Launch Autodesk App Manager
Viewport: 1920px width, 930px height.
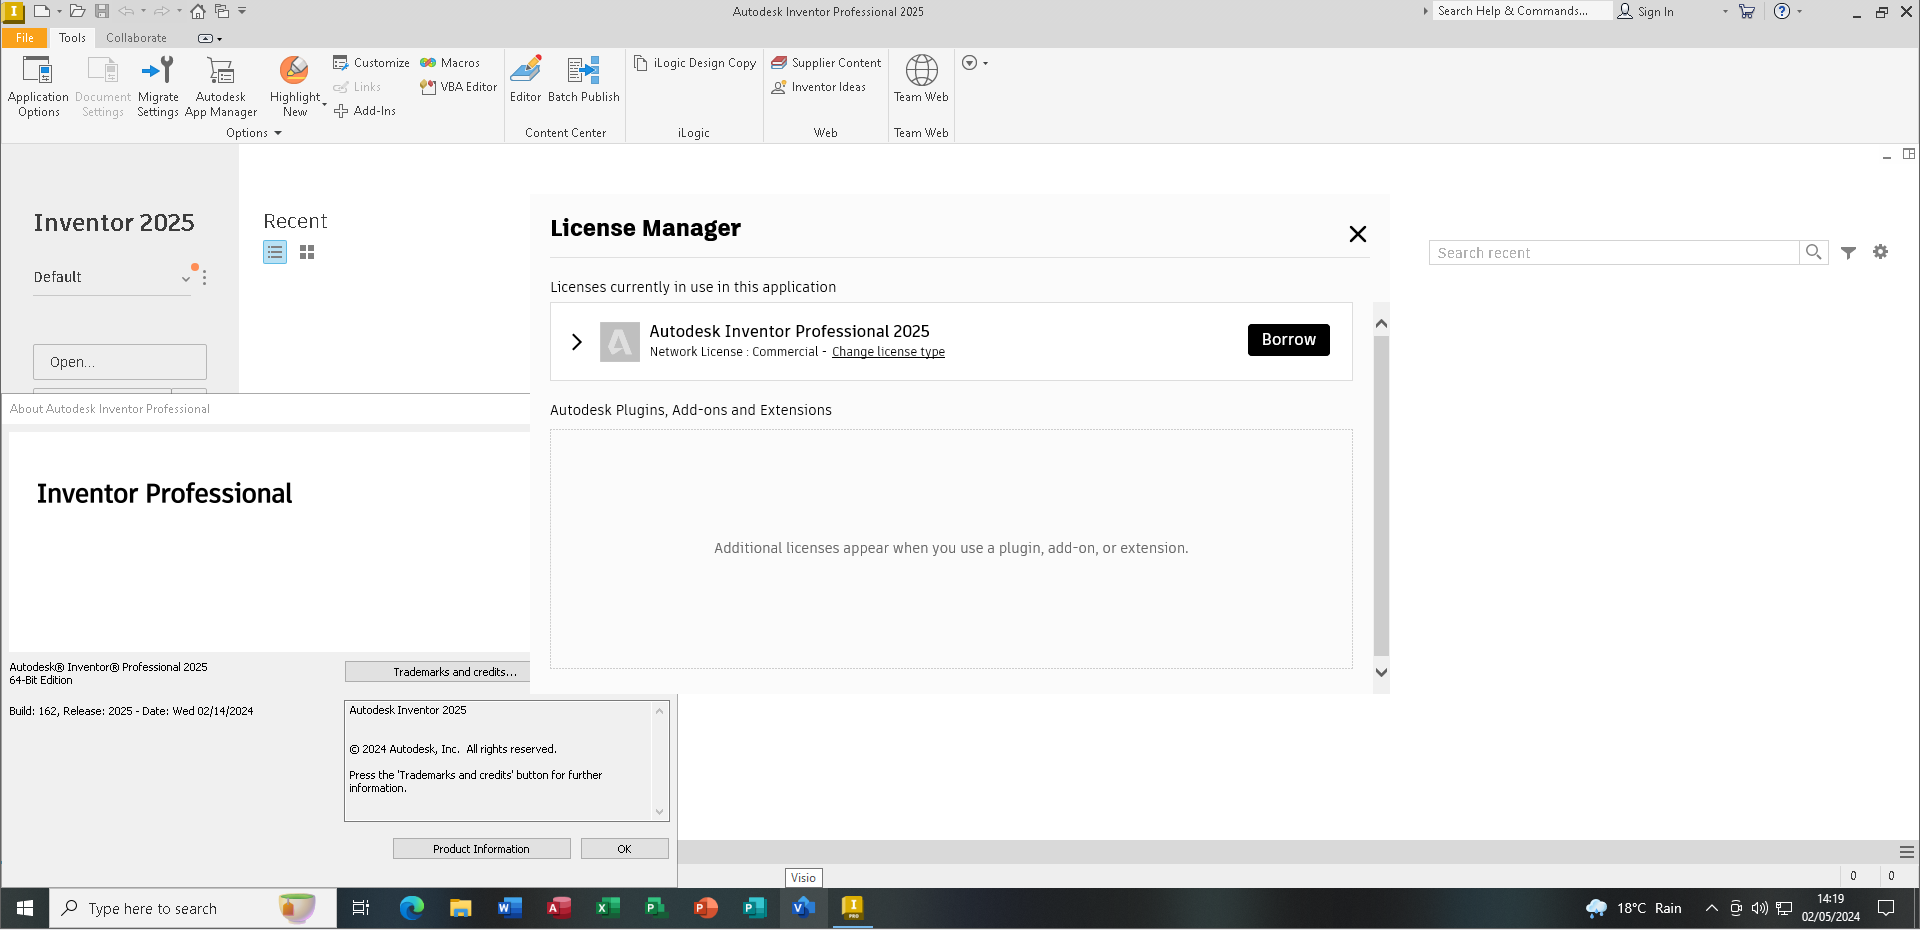[x=221, y=86]
